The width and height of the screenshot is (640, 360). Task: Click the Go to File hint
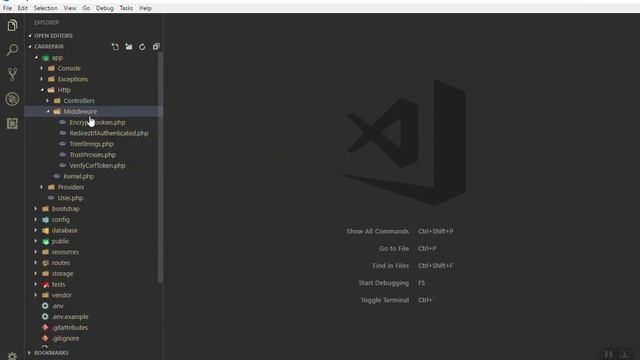point(394,248)
